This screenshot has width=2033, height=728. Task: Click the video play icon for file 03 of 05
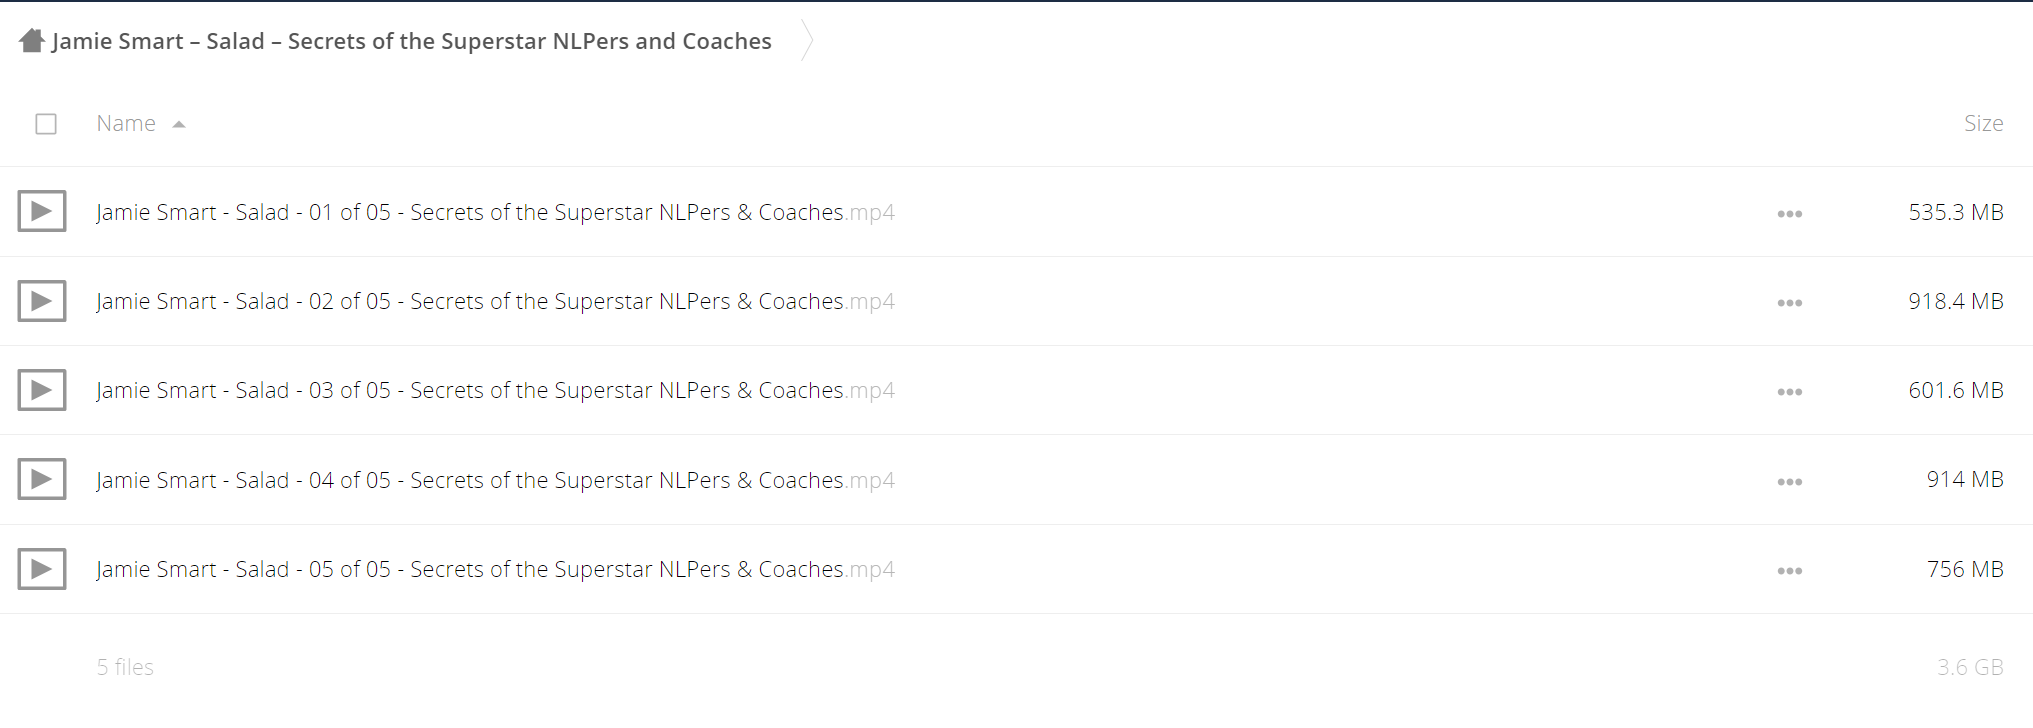click(42, 390)
